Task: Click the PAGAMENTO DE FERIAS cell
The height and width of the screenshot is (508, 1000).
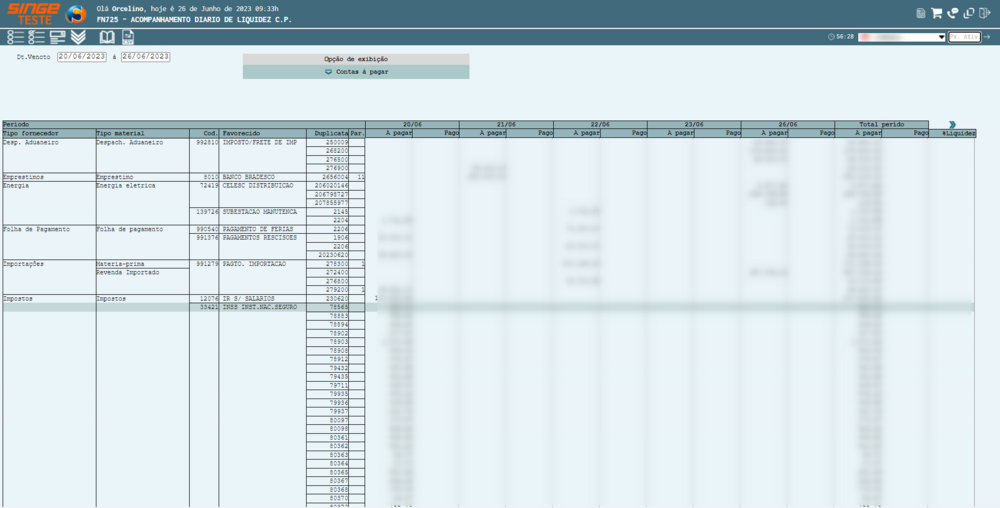Action: click(x=263, y=229)
